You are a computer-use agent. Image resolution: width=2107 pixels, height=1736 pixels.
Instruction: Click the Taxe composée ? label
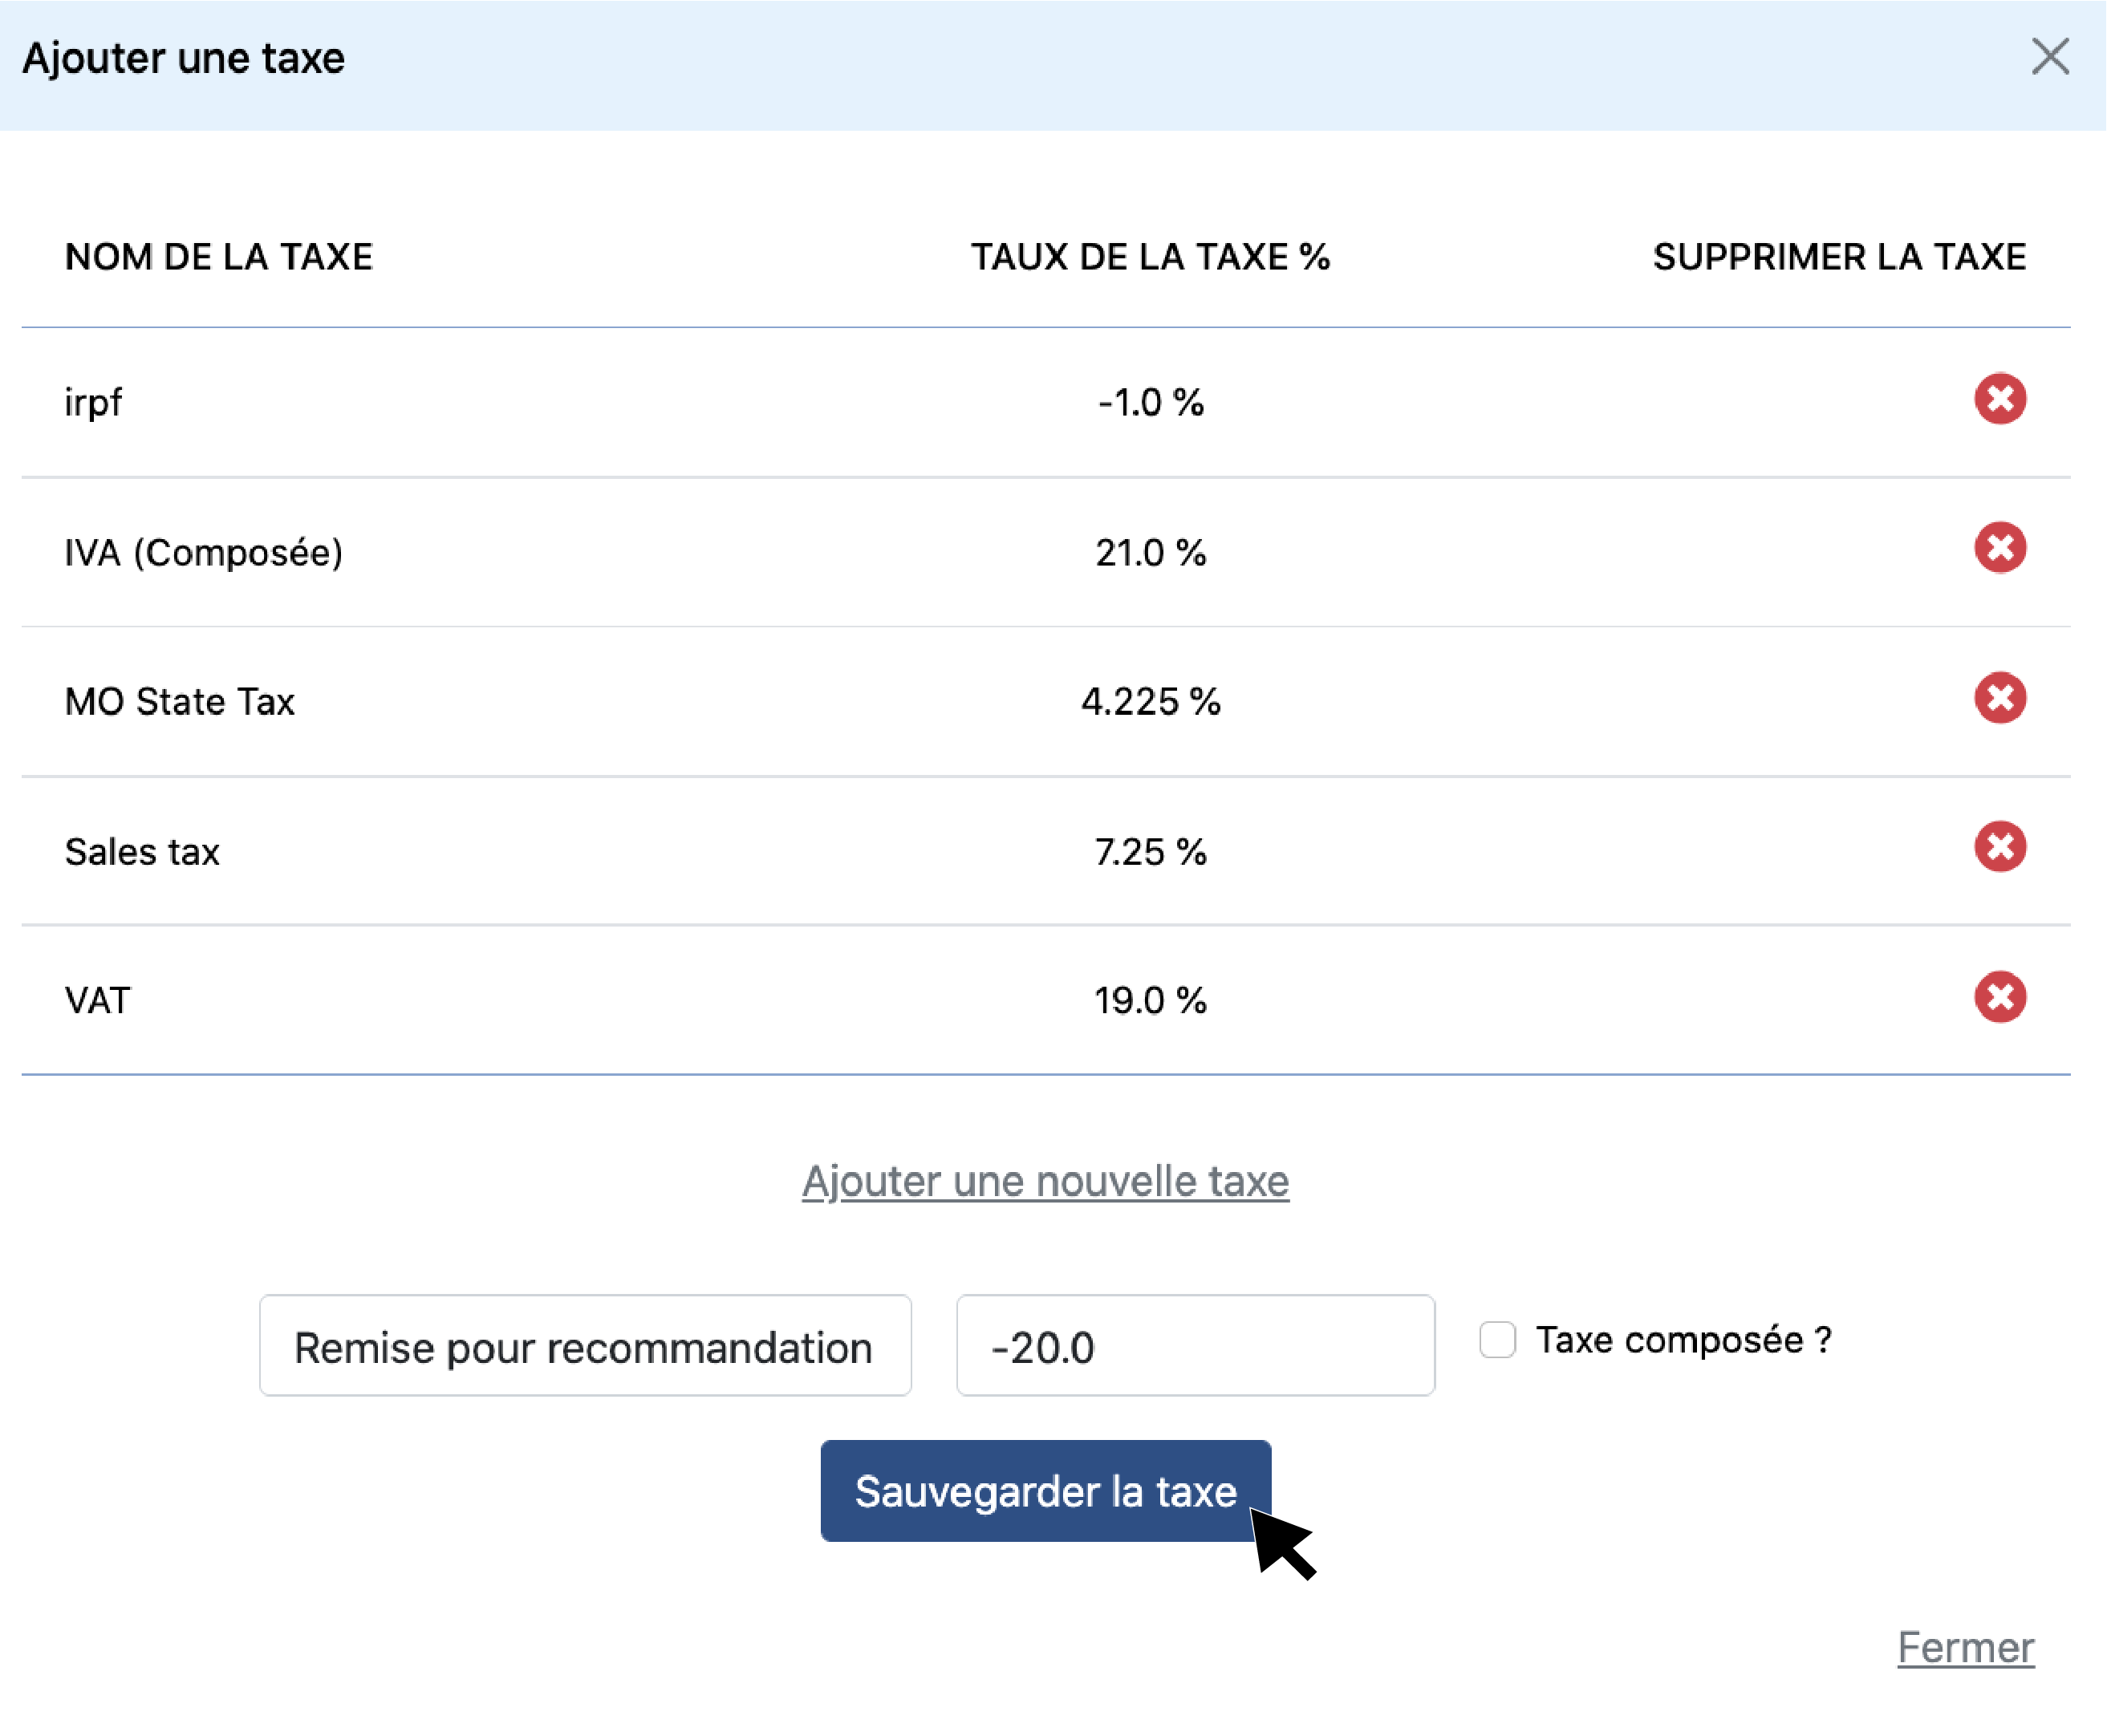click(1684, 1340)
